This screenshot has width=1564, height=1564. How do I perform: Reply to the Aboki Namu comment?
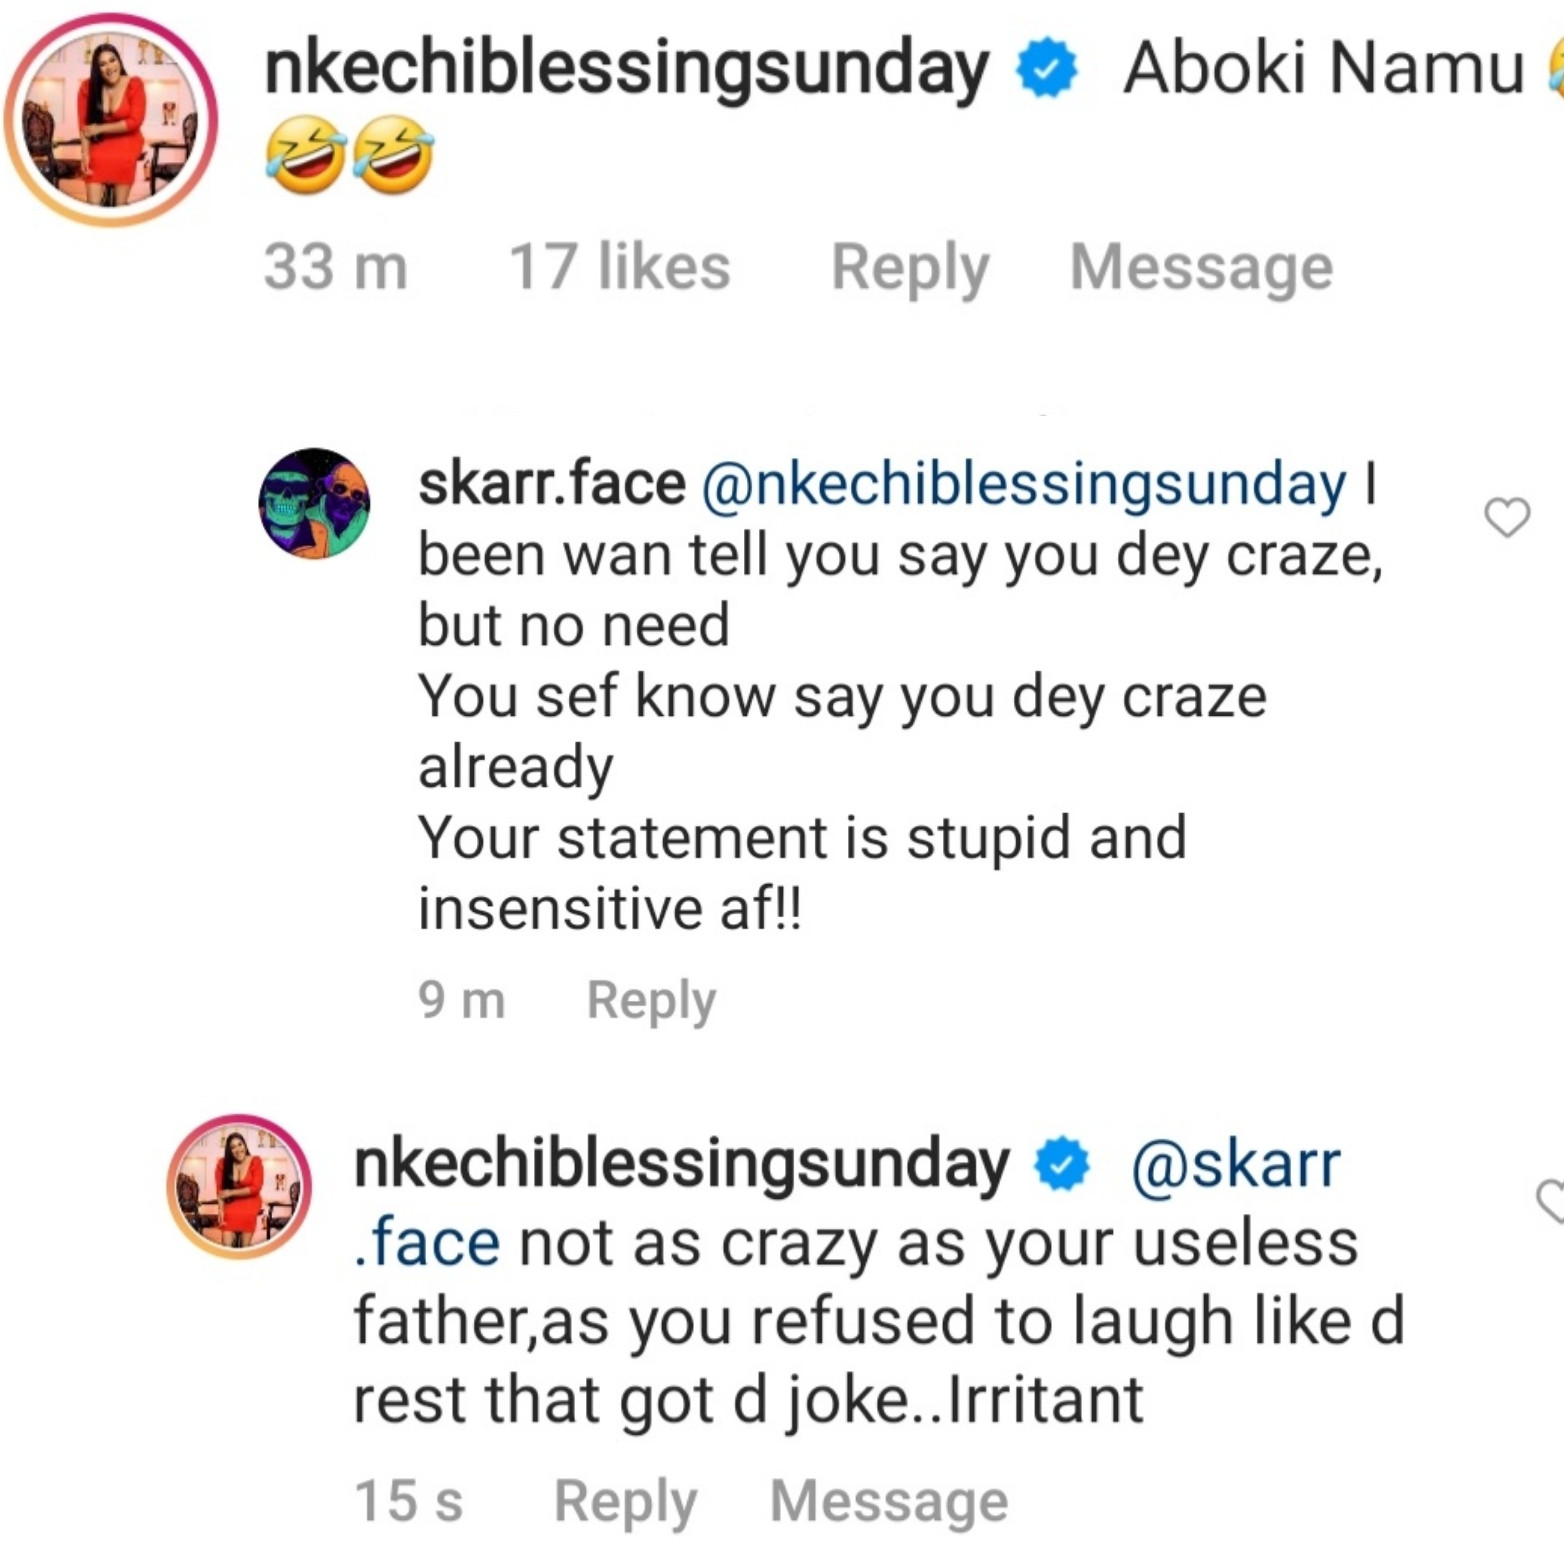click(909, 268)
